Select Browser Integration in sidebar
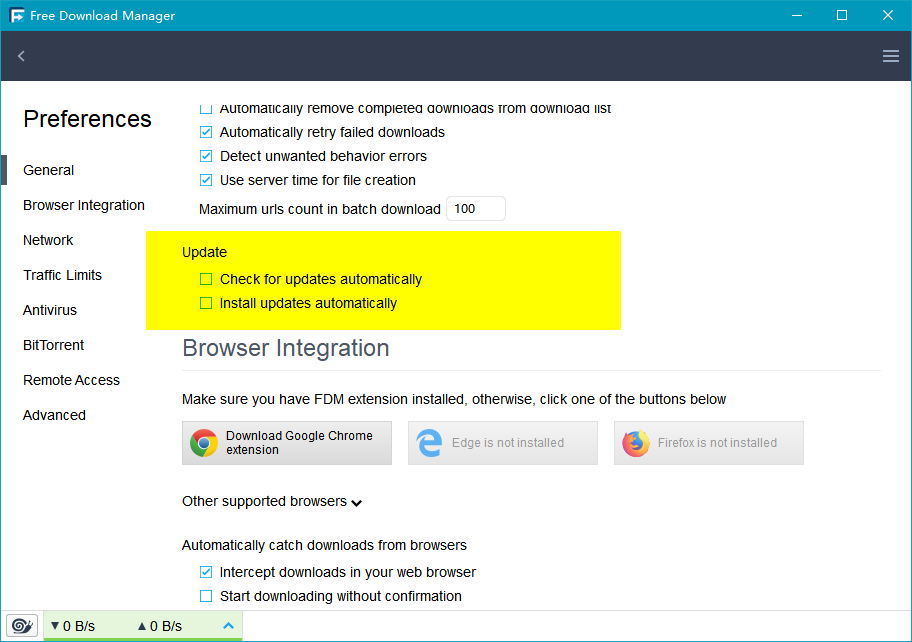The height and width of the screenshot is (642, 912). [x=84, y=205]
